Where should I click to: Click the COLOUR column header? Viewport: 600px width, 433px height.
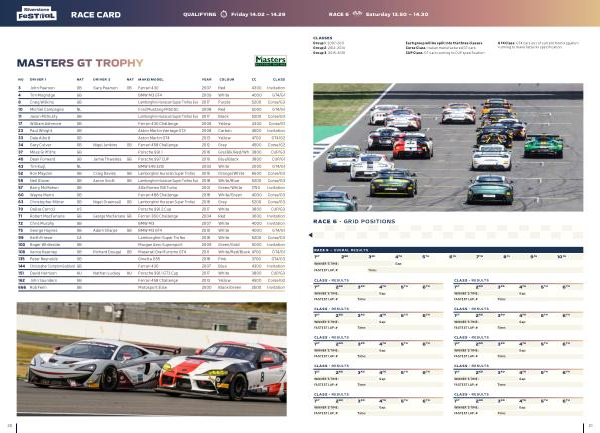(x=227, y=80)
